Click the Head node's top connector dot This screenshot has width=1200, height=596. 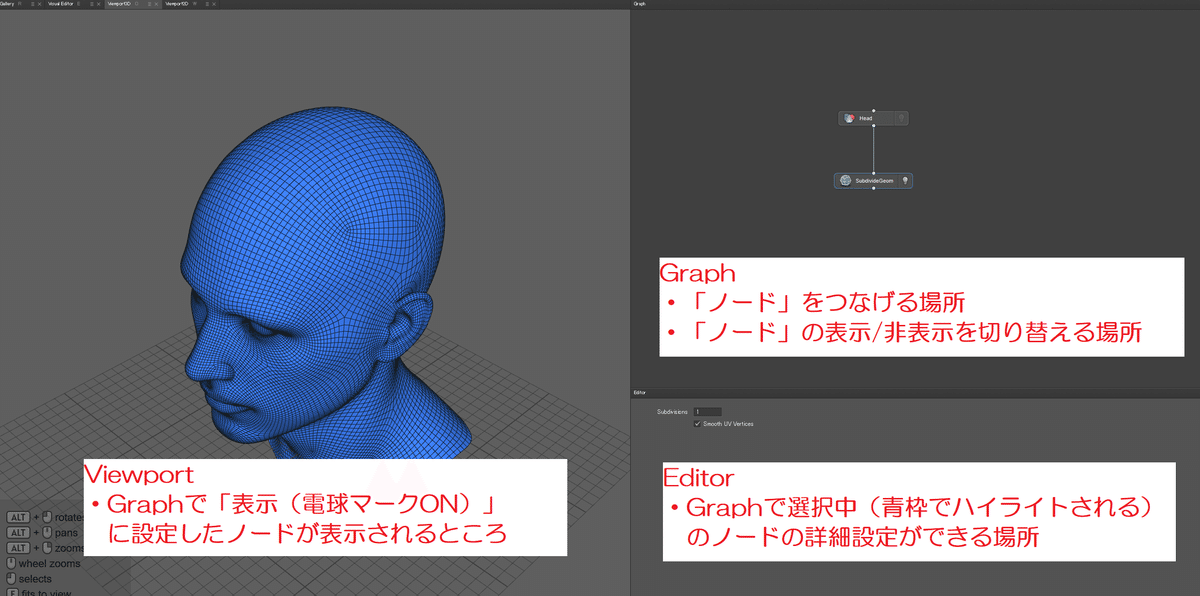click(873, 109)
